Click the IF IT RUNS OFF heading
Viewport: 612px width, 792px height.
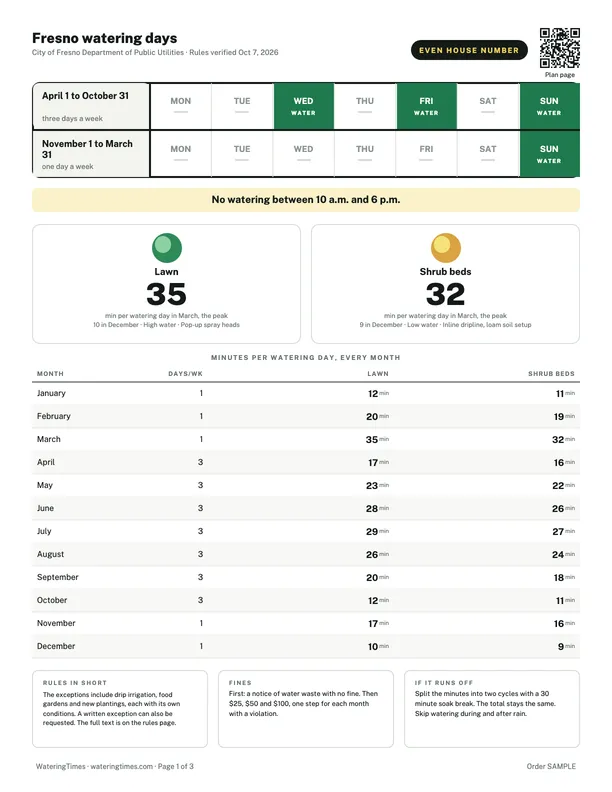click(444, 683)
